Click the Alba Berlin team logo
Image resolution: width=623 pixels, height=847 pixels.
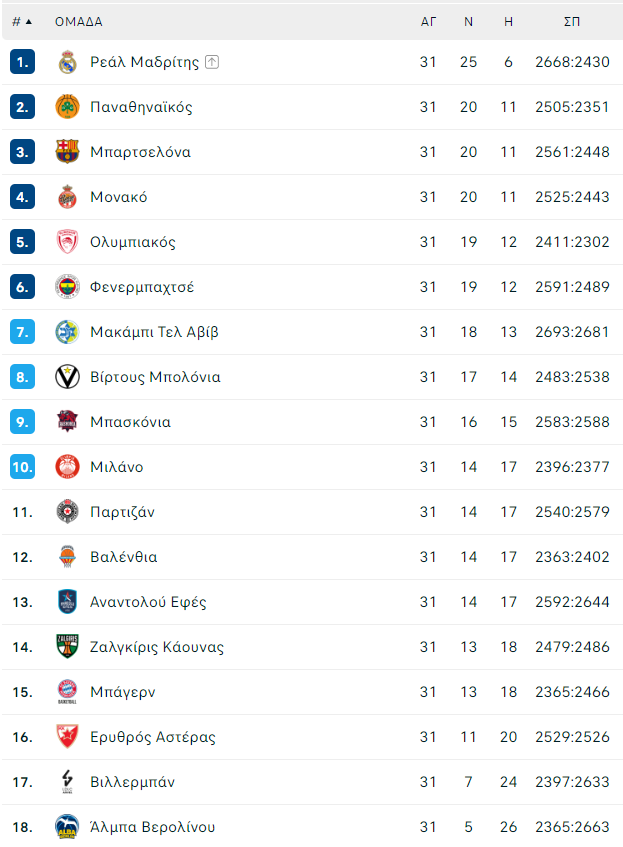pos(67,826)
